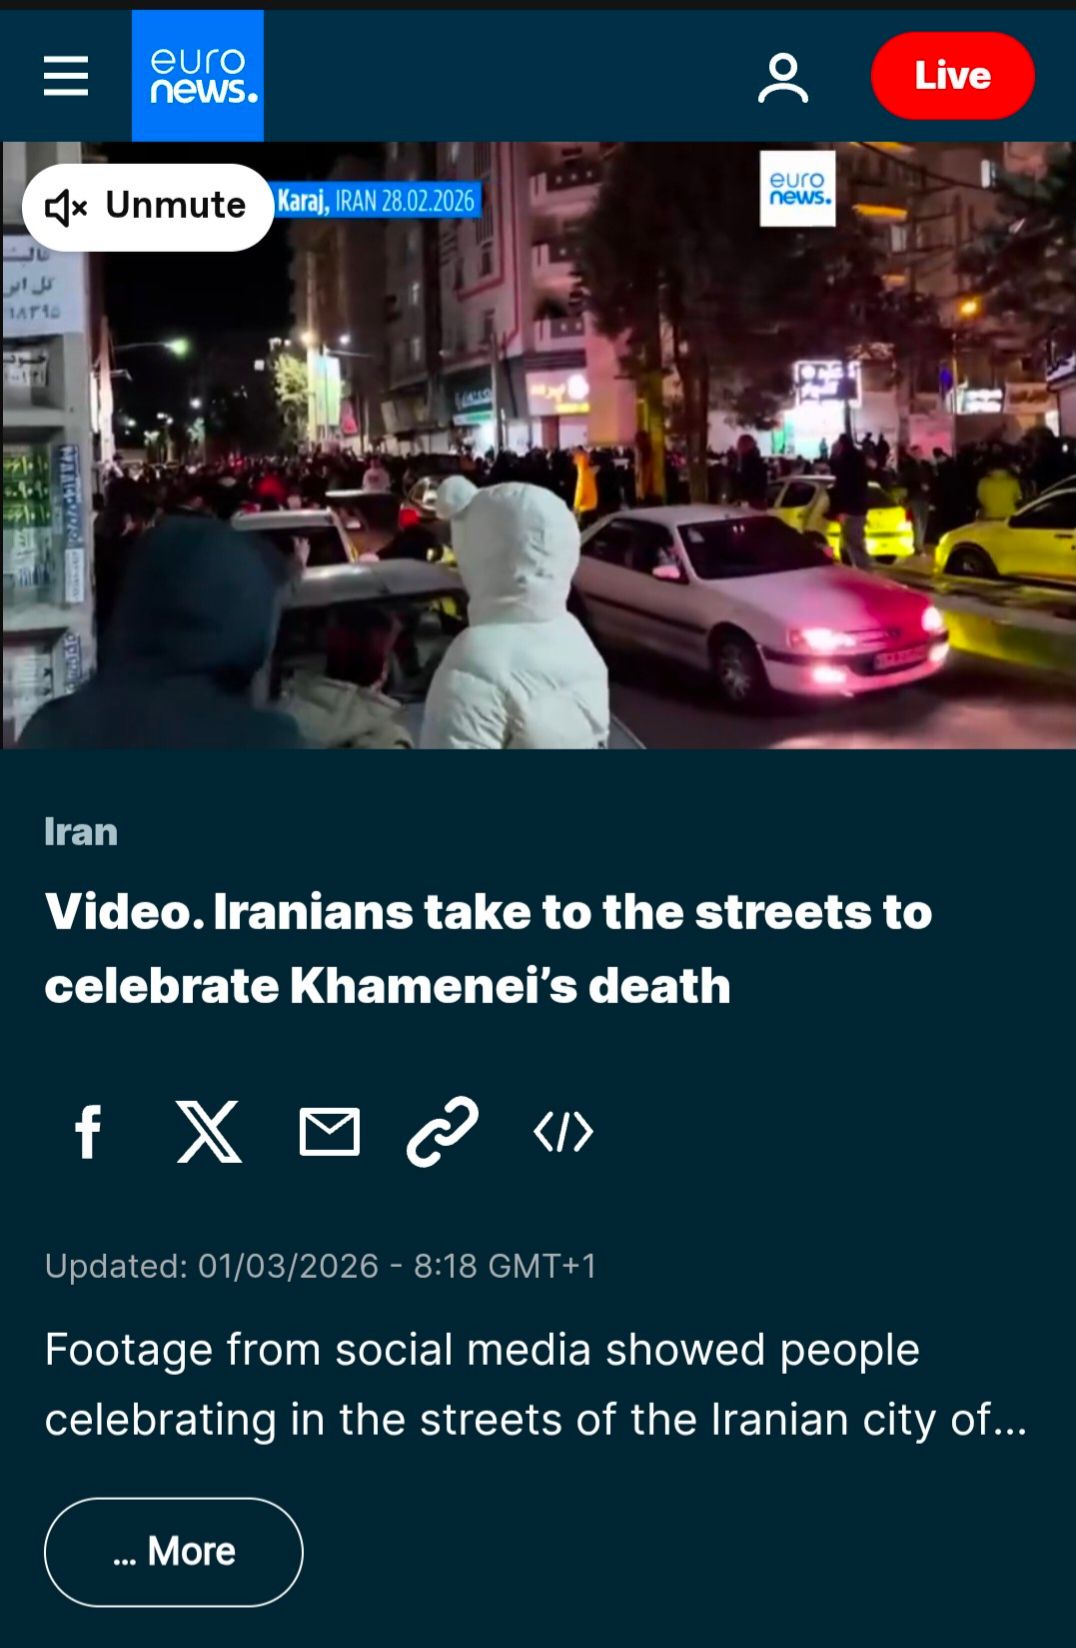The height and width of the screenshot is (1648, 1076).
Task: Unmute the video sound
Action: 148,207
